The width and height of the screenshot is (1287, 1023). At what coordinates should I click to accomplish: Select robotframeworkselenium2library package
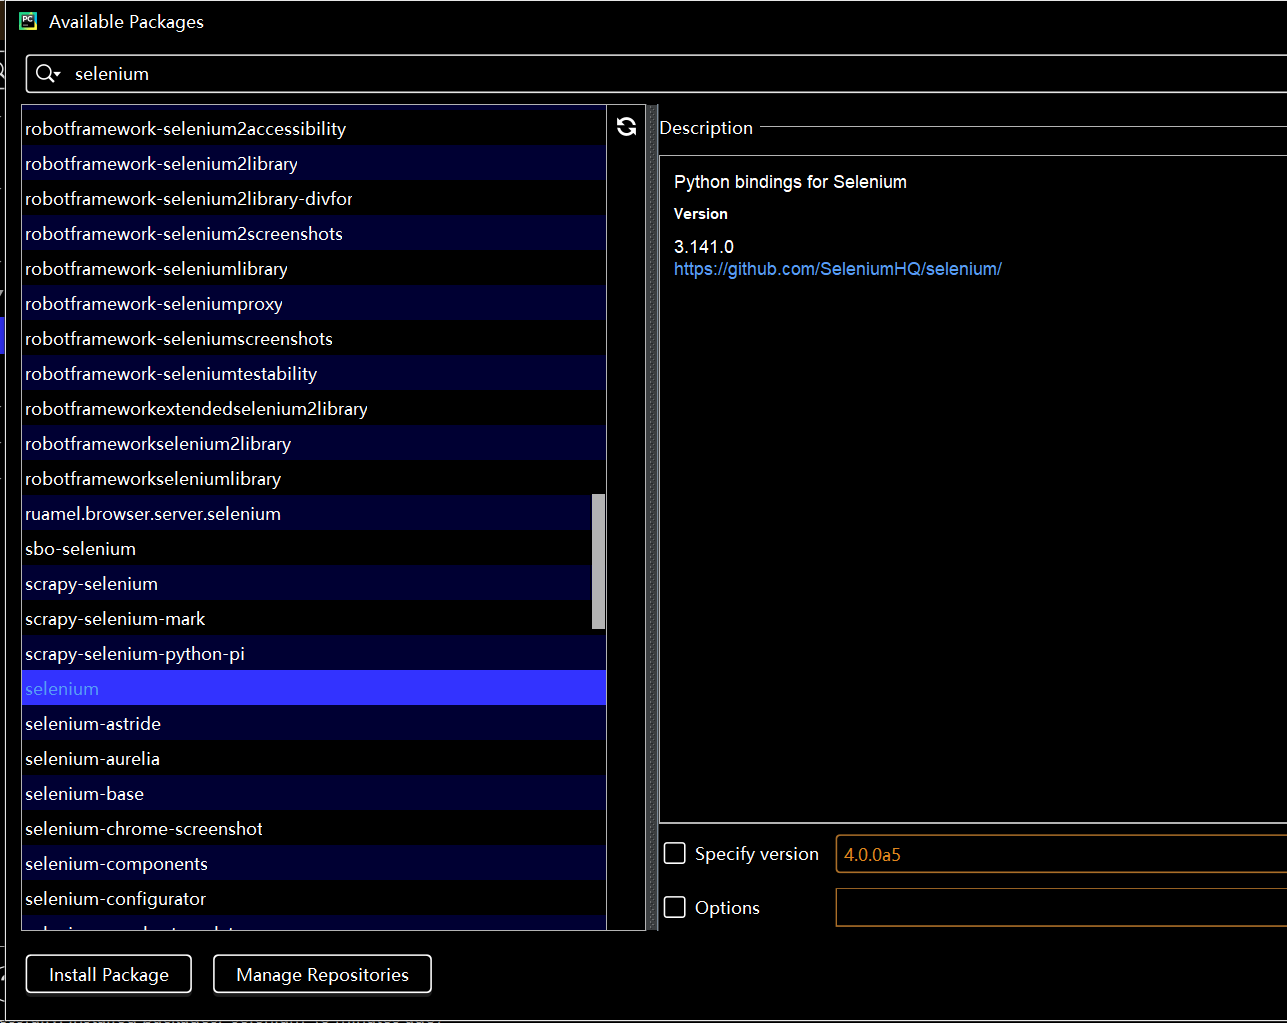coord(314,443)
